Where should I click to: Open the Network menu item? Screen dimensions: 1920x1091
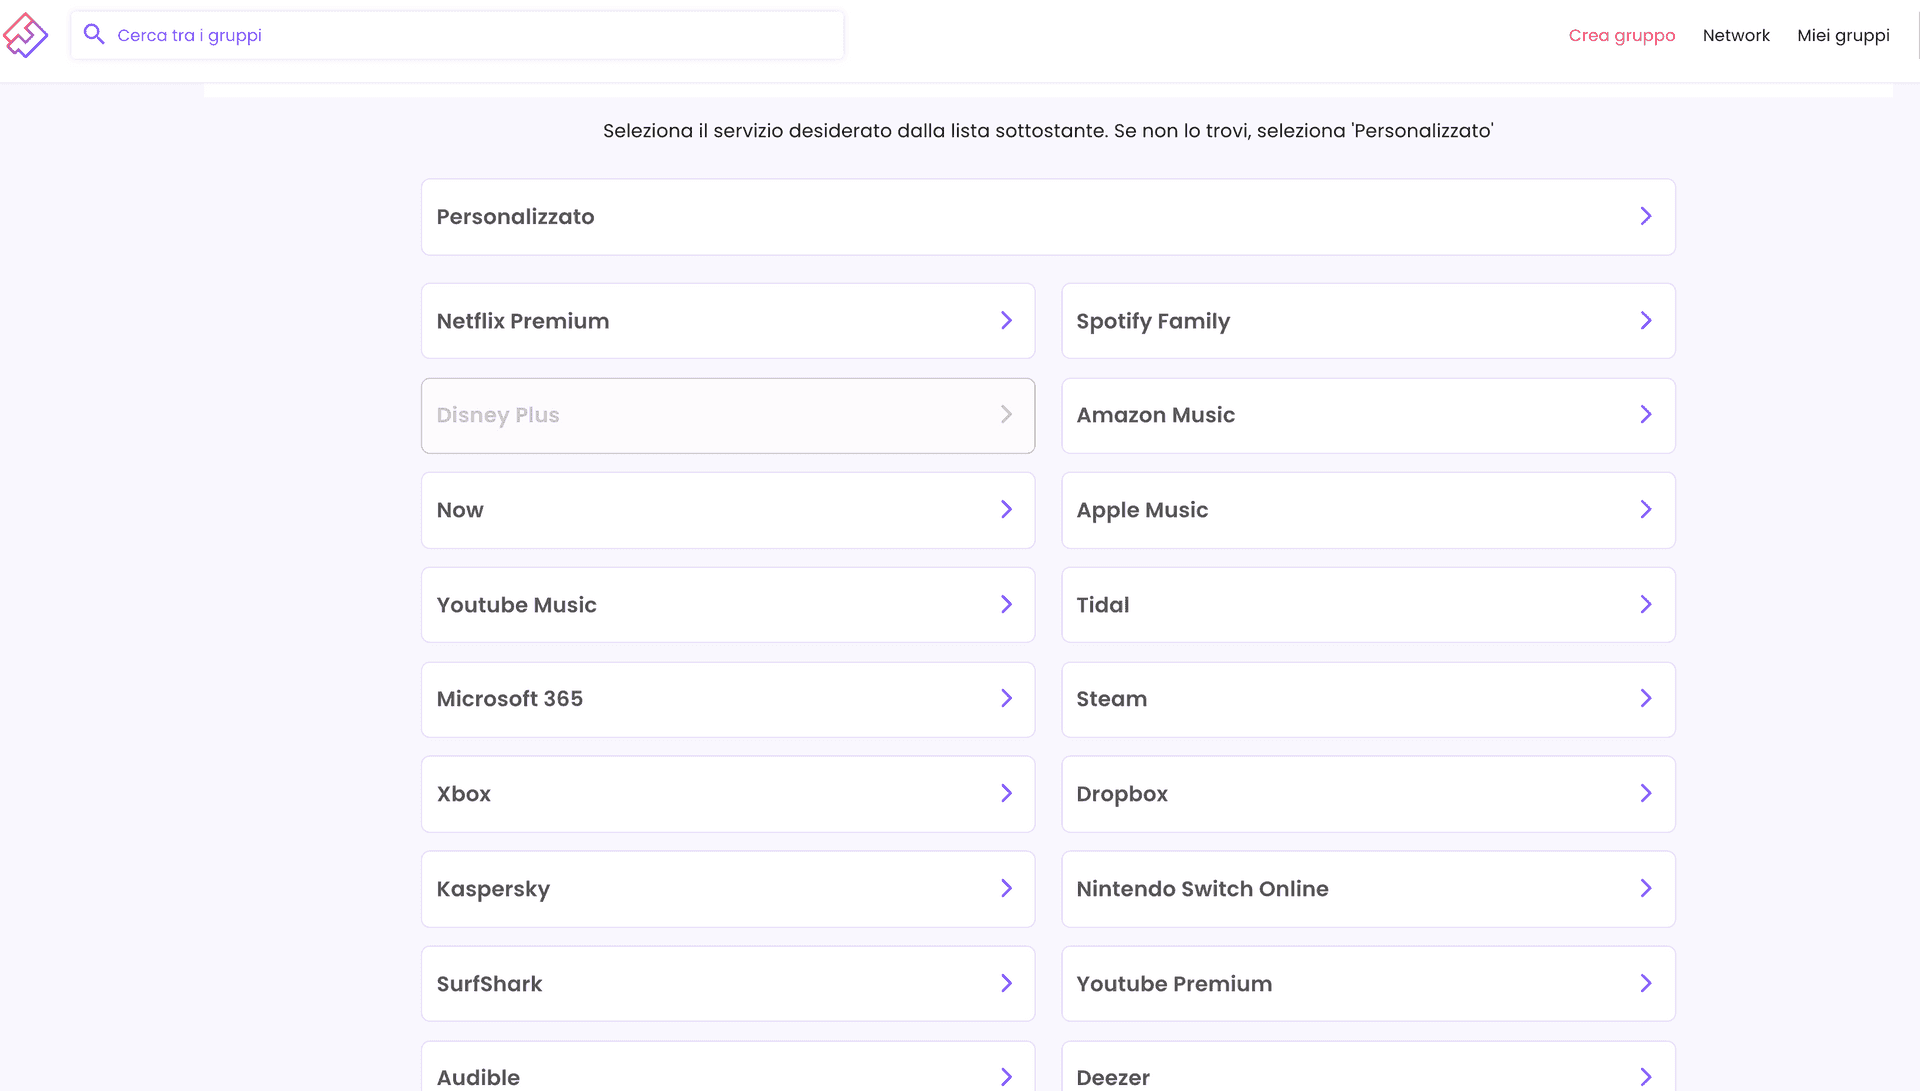click(1736, 35)
